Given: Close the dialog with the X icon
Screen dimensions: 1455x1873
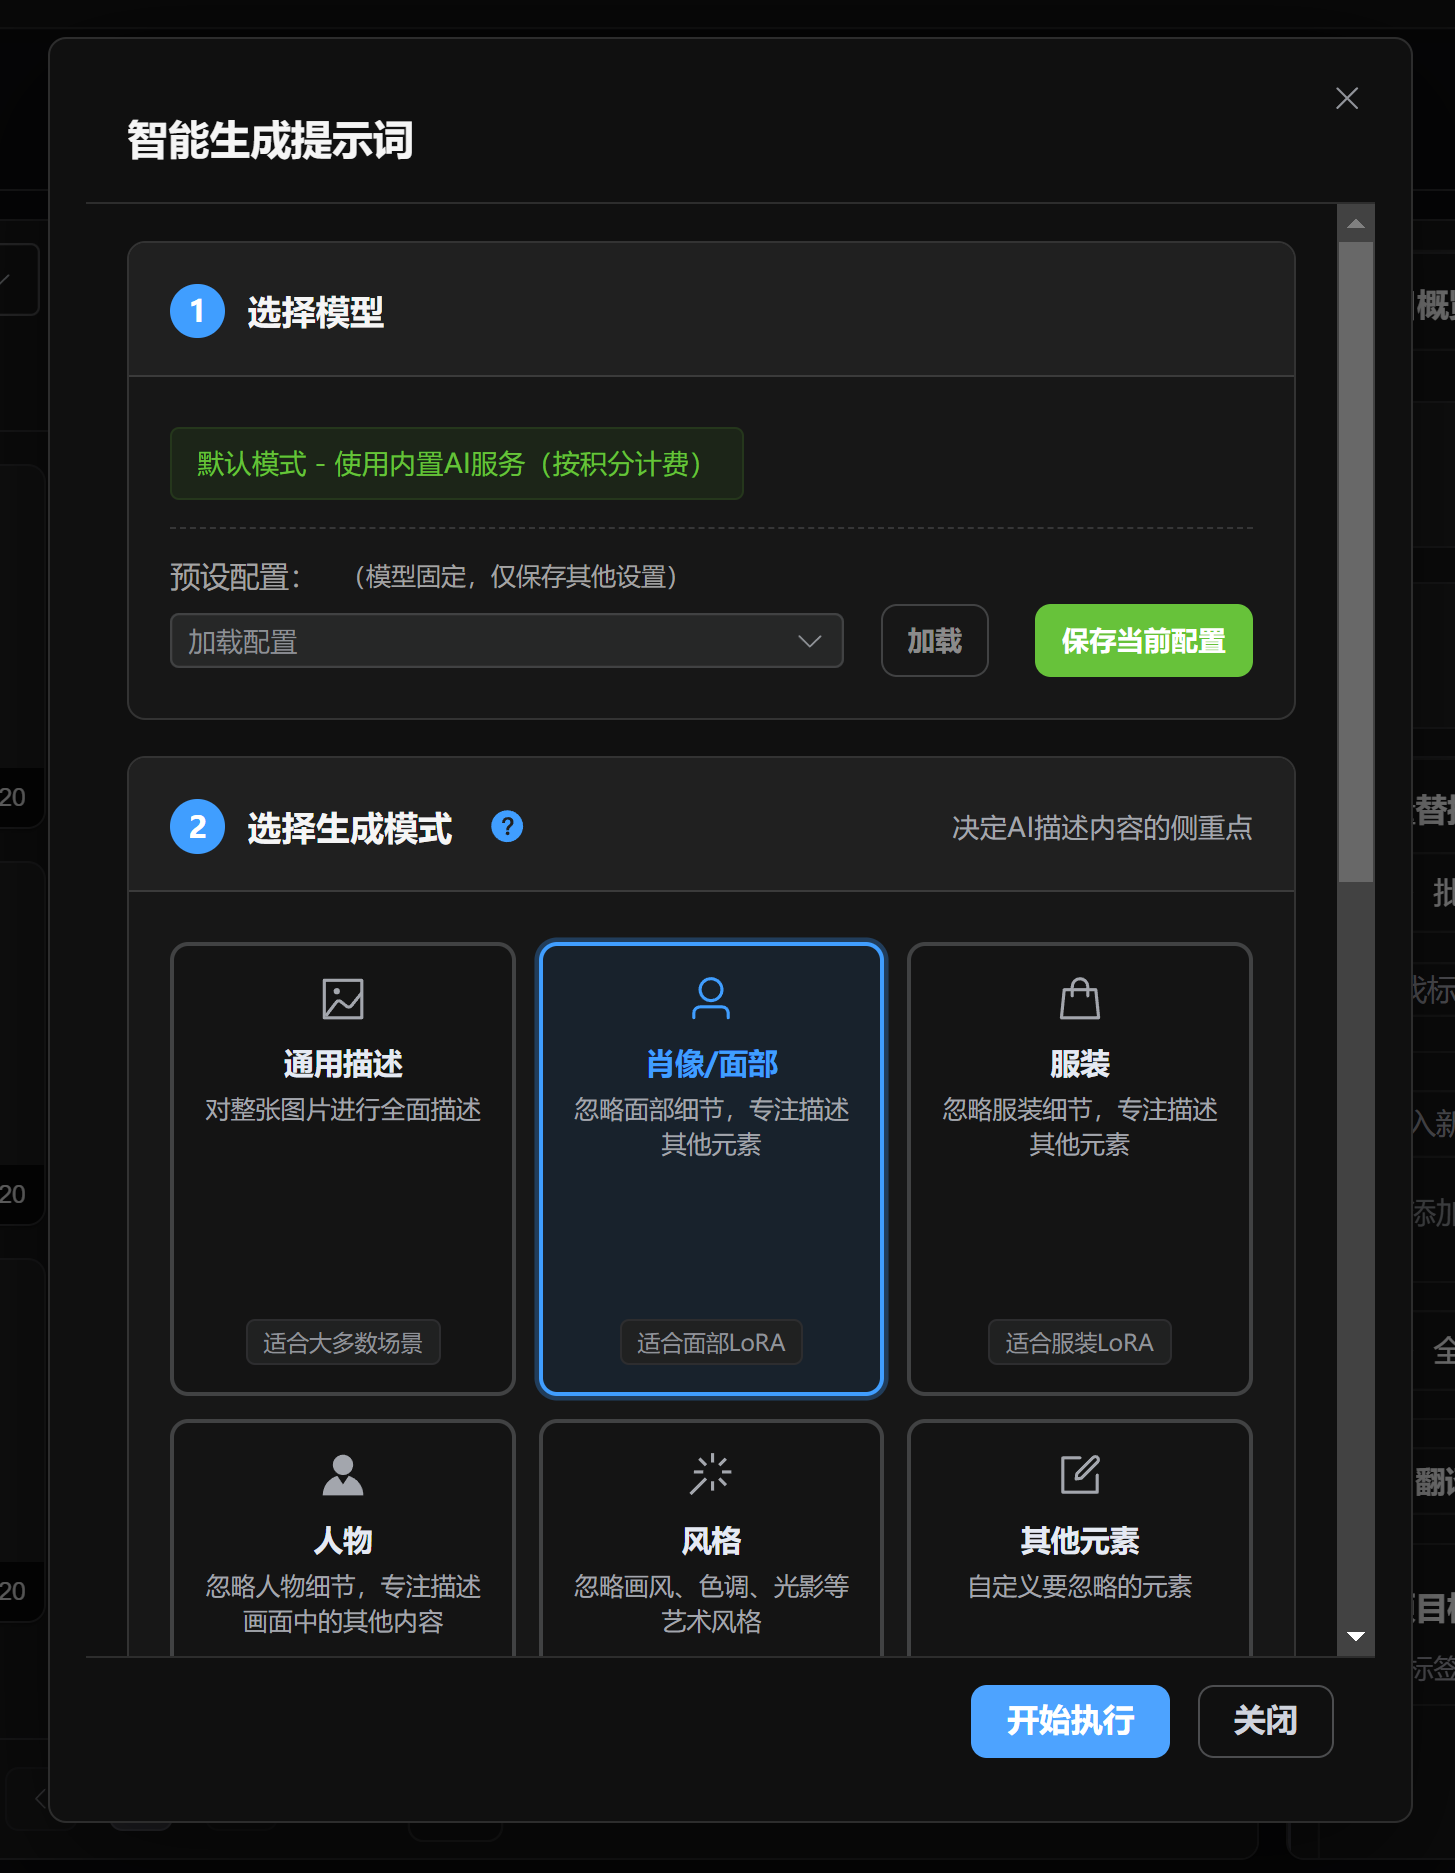Looking at the screenshot, I should point(1346,98).
